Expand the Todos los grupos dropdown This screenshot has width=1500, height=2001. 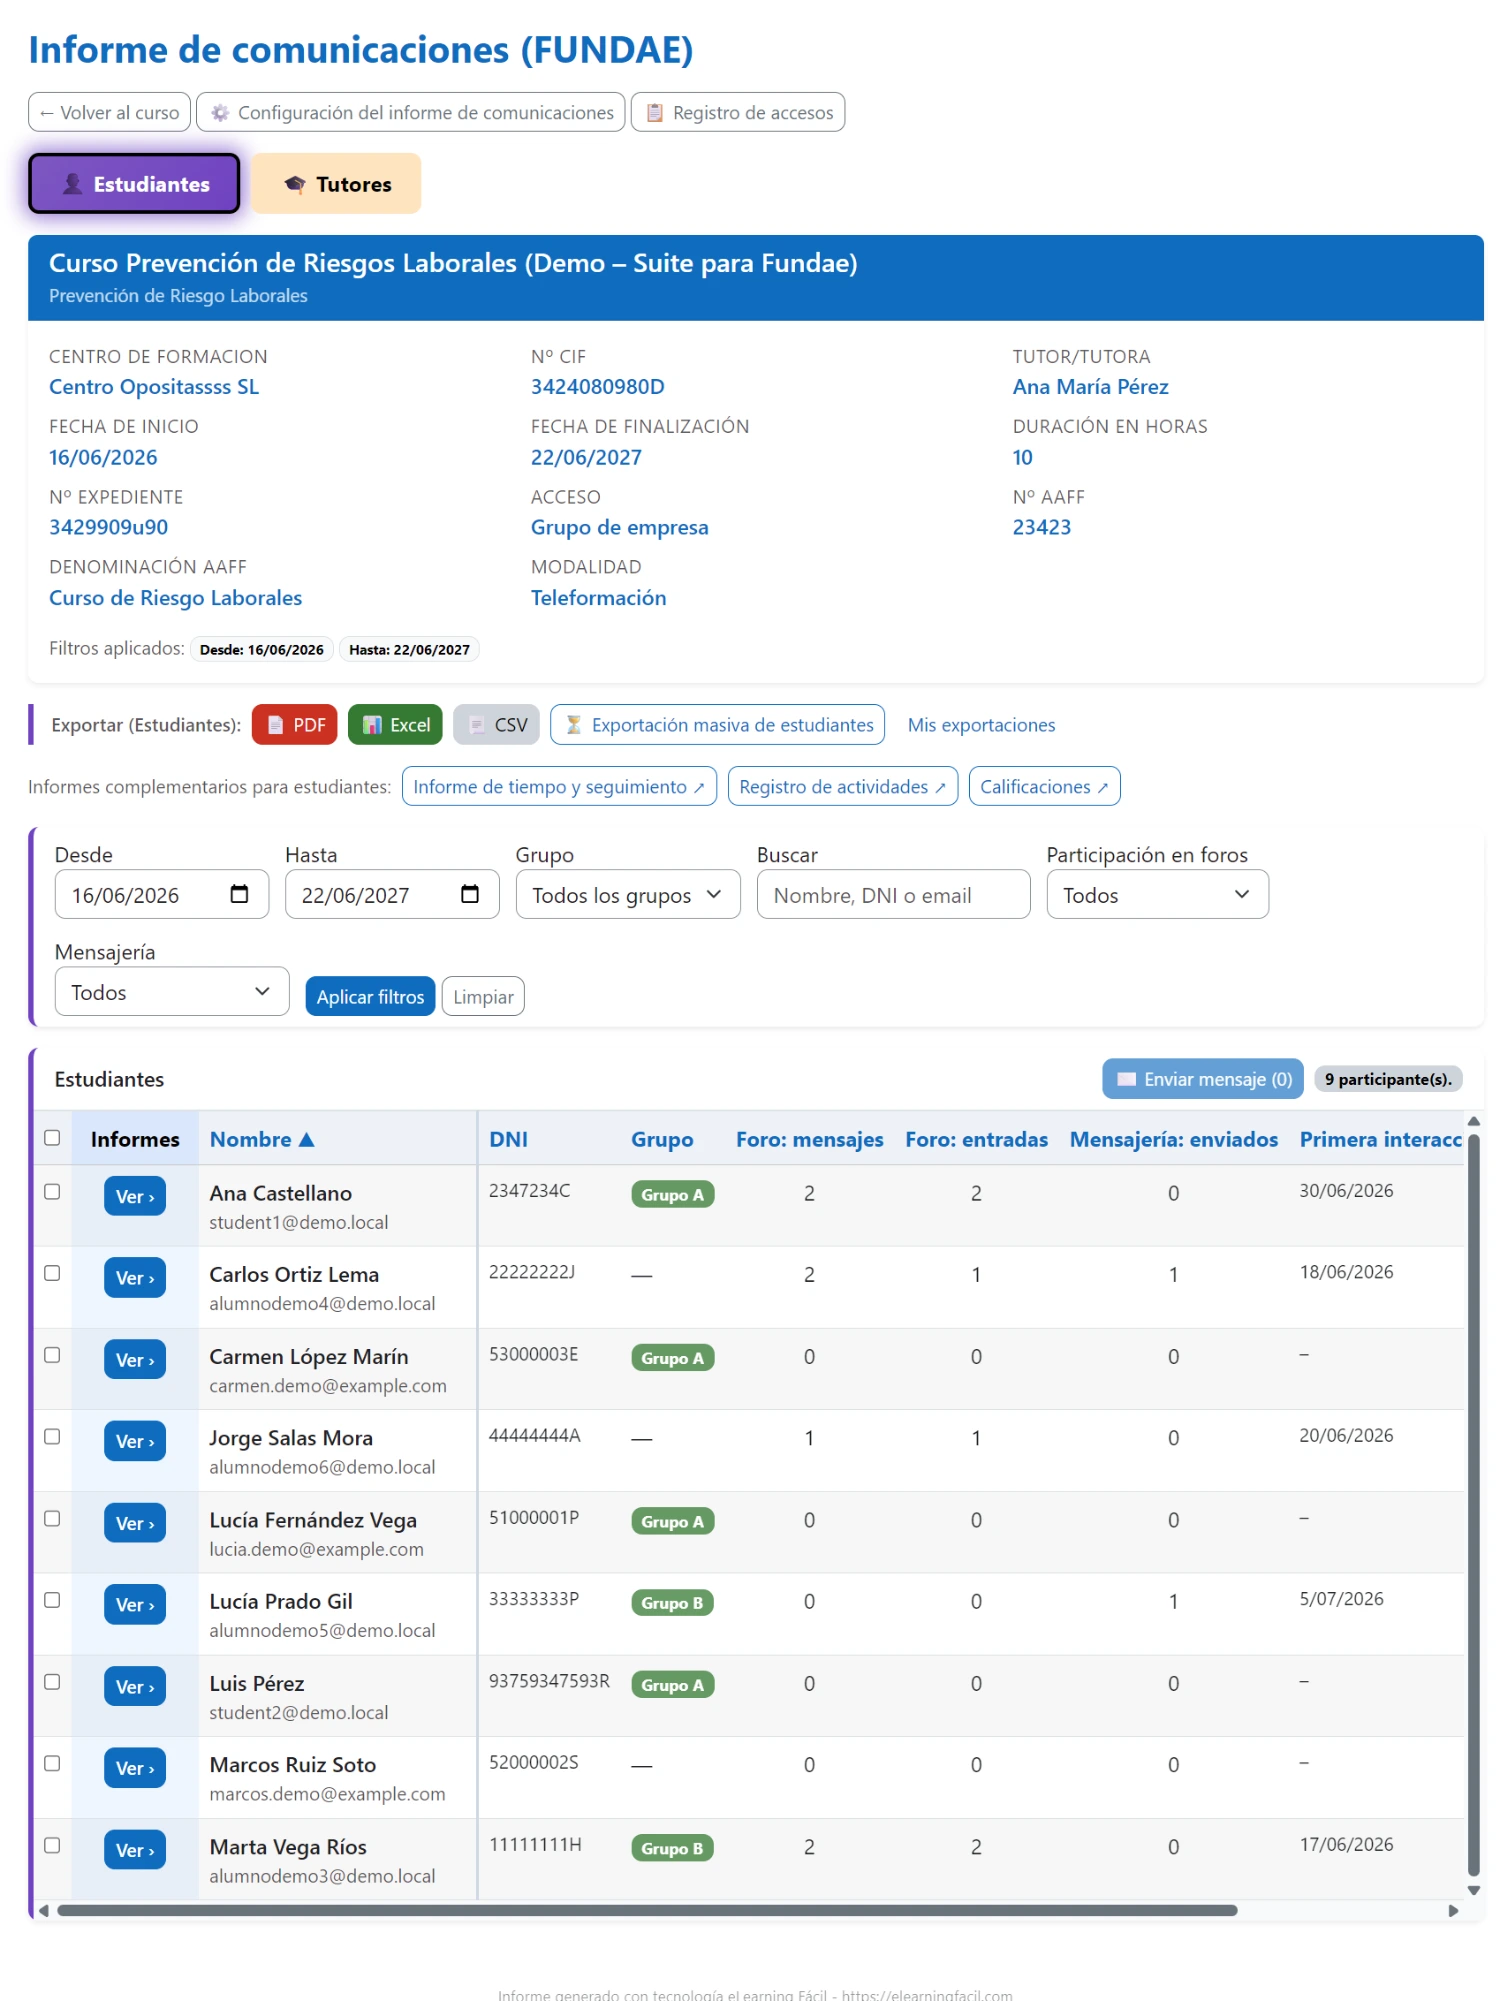pyautogui.click(x=628, y=895)
